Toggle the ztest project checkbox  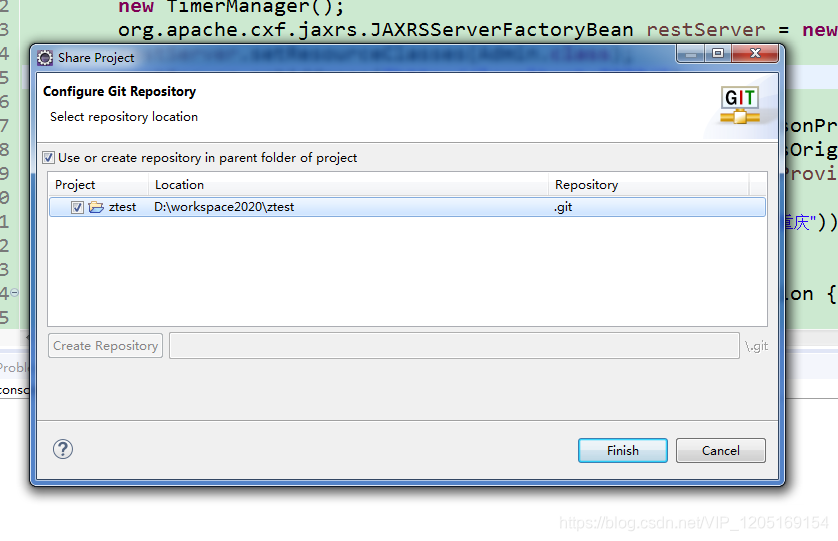click(x=77, y=207)
